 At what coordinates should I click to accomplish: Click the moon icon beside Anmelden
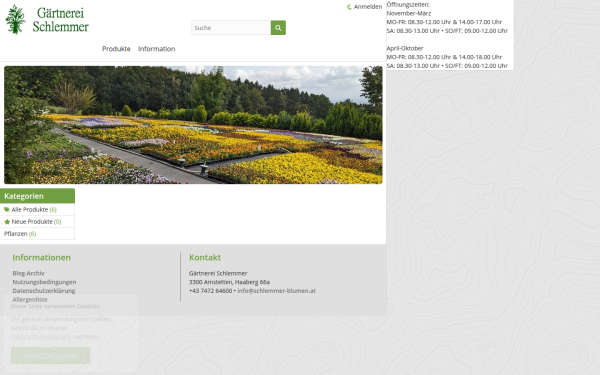click(x=349, y=7)
